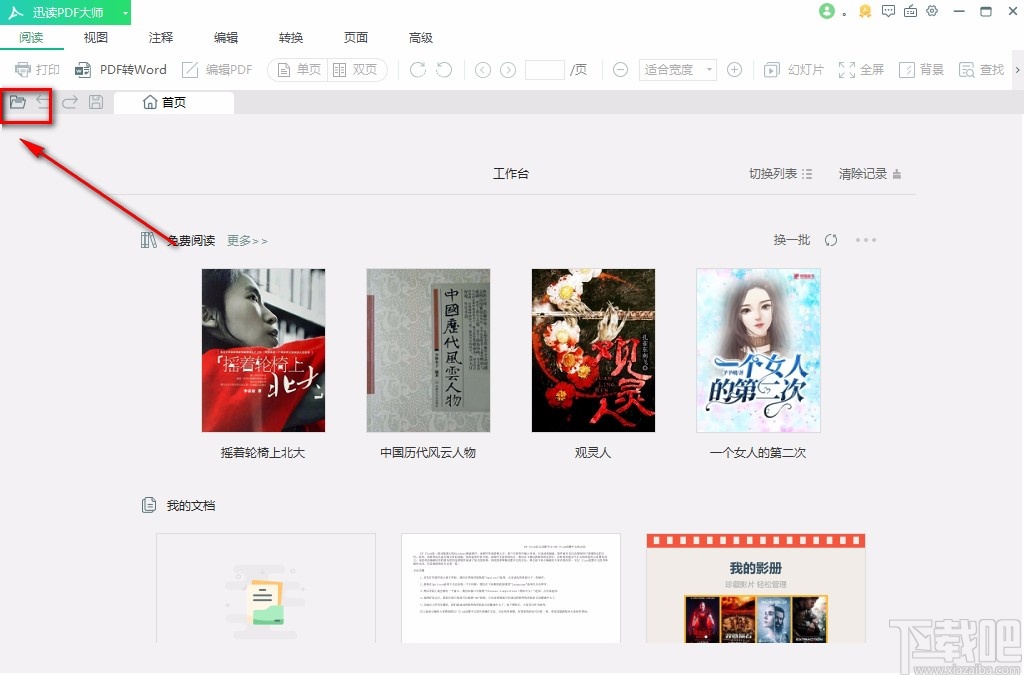
Task: Open the 查找 search tool
Action: (981, 69)
